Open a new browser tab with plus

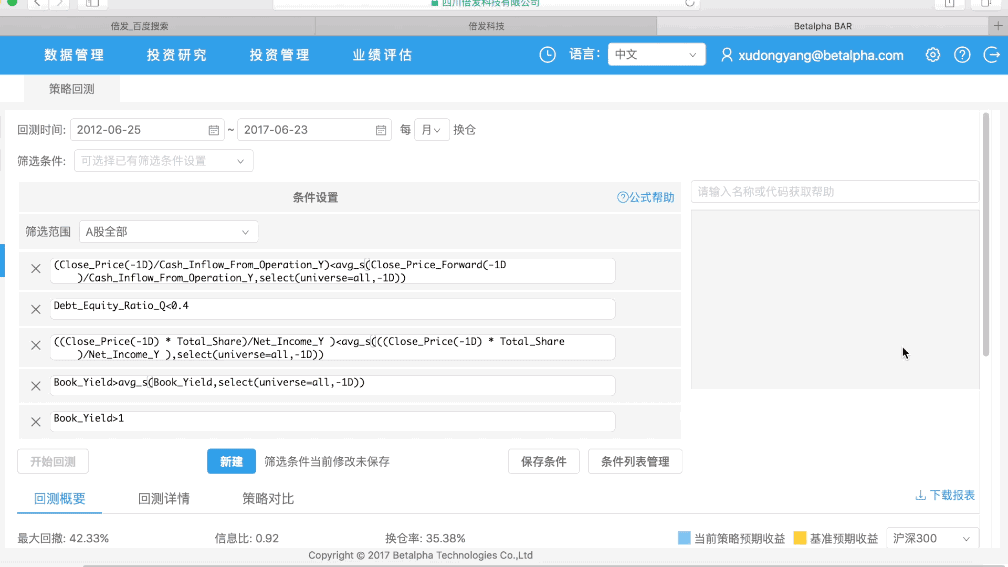point(998,26)
